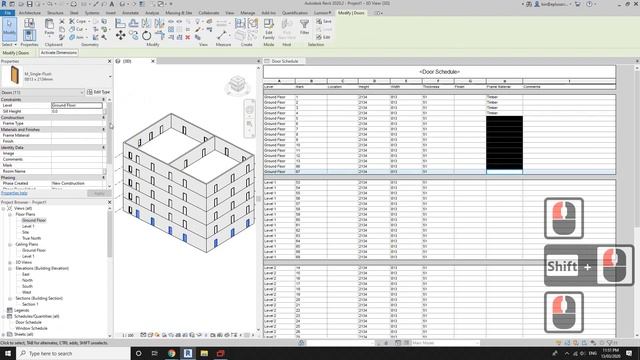Collapse the Floor Plans tree node
640x360 pixels.
click(10, 214)
